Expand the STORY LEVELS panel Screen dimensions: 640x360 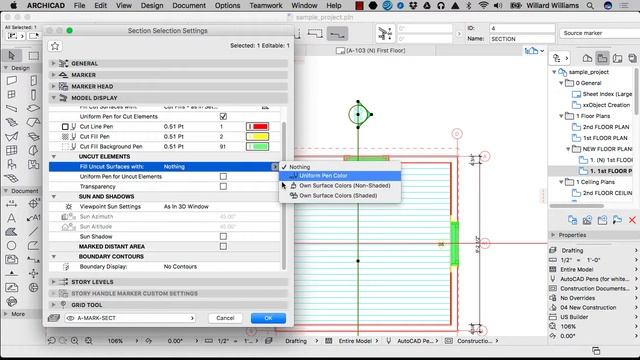click(53, 282)
